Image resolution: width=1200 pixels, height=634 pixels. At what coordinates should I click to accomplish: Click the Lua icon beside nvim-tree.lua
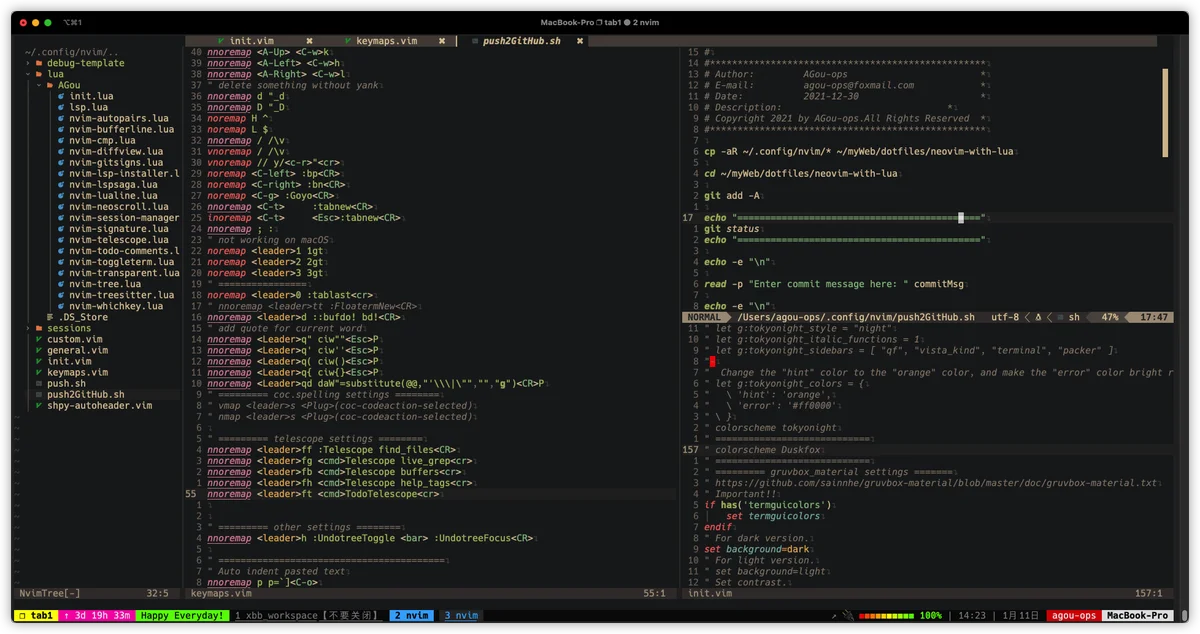[61, 284]
